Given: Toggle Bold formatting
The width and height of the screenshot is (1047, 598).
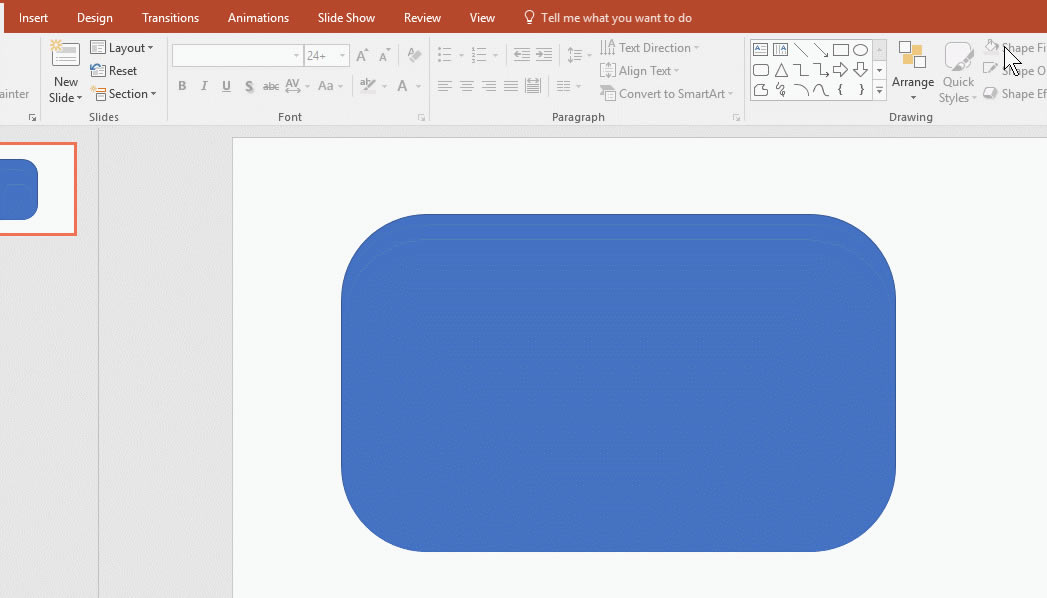Looking at the screenshot, I should coord(182,86).
